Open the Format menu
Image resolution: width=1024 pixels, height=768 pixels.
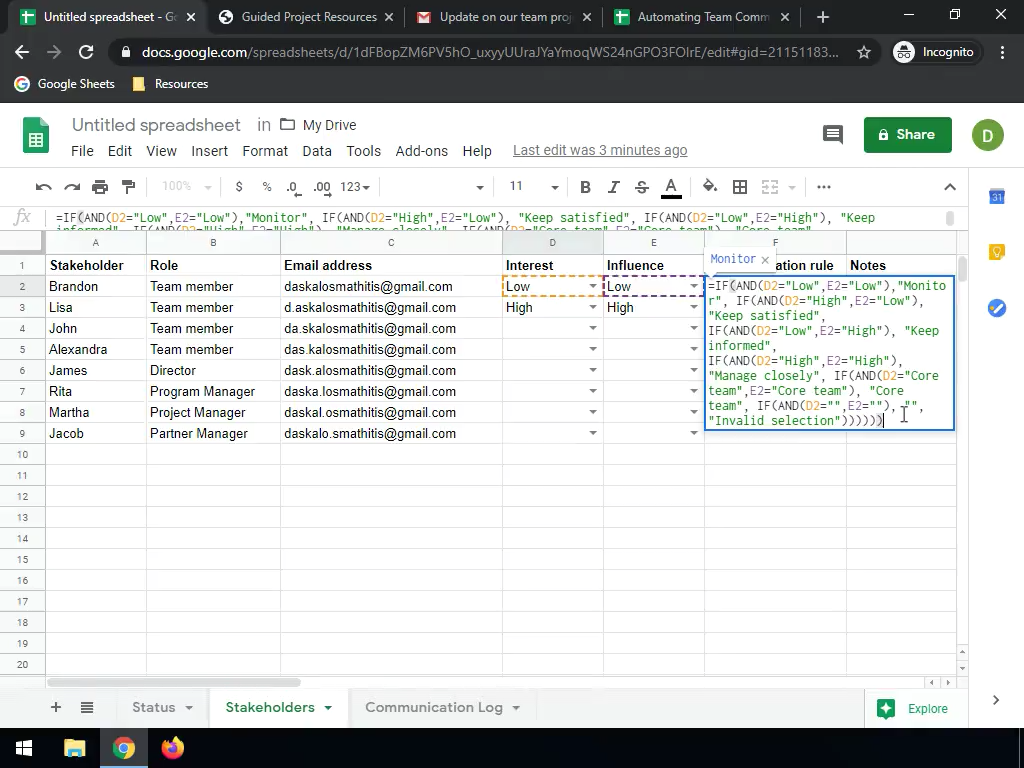tap(264, 151)
